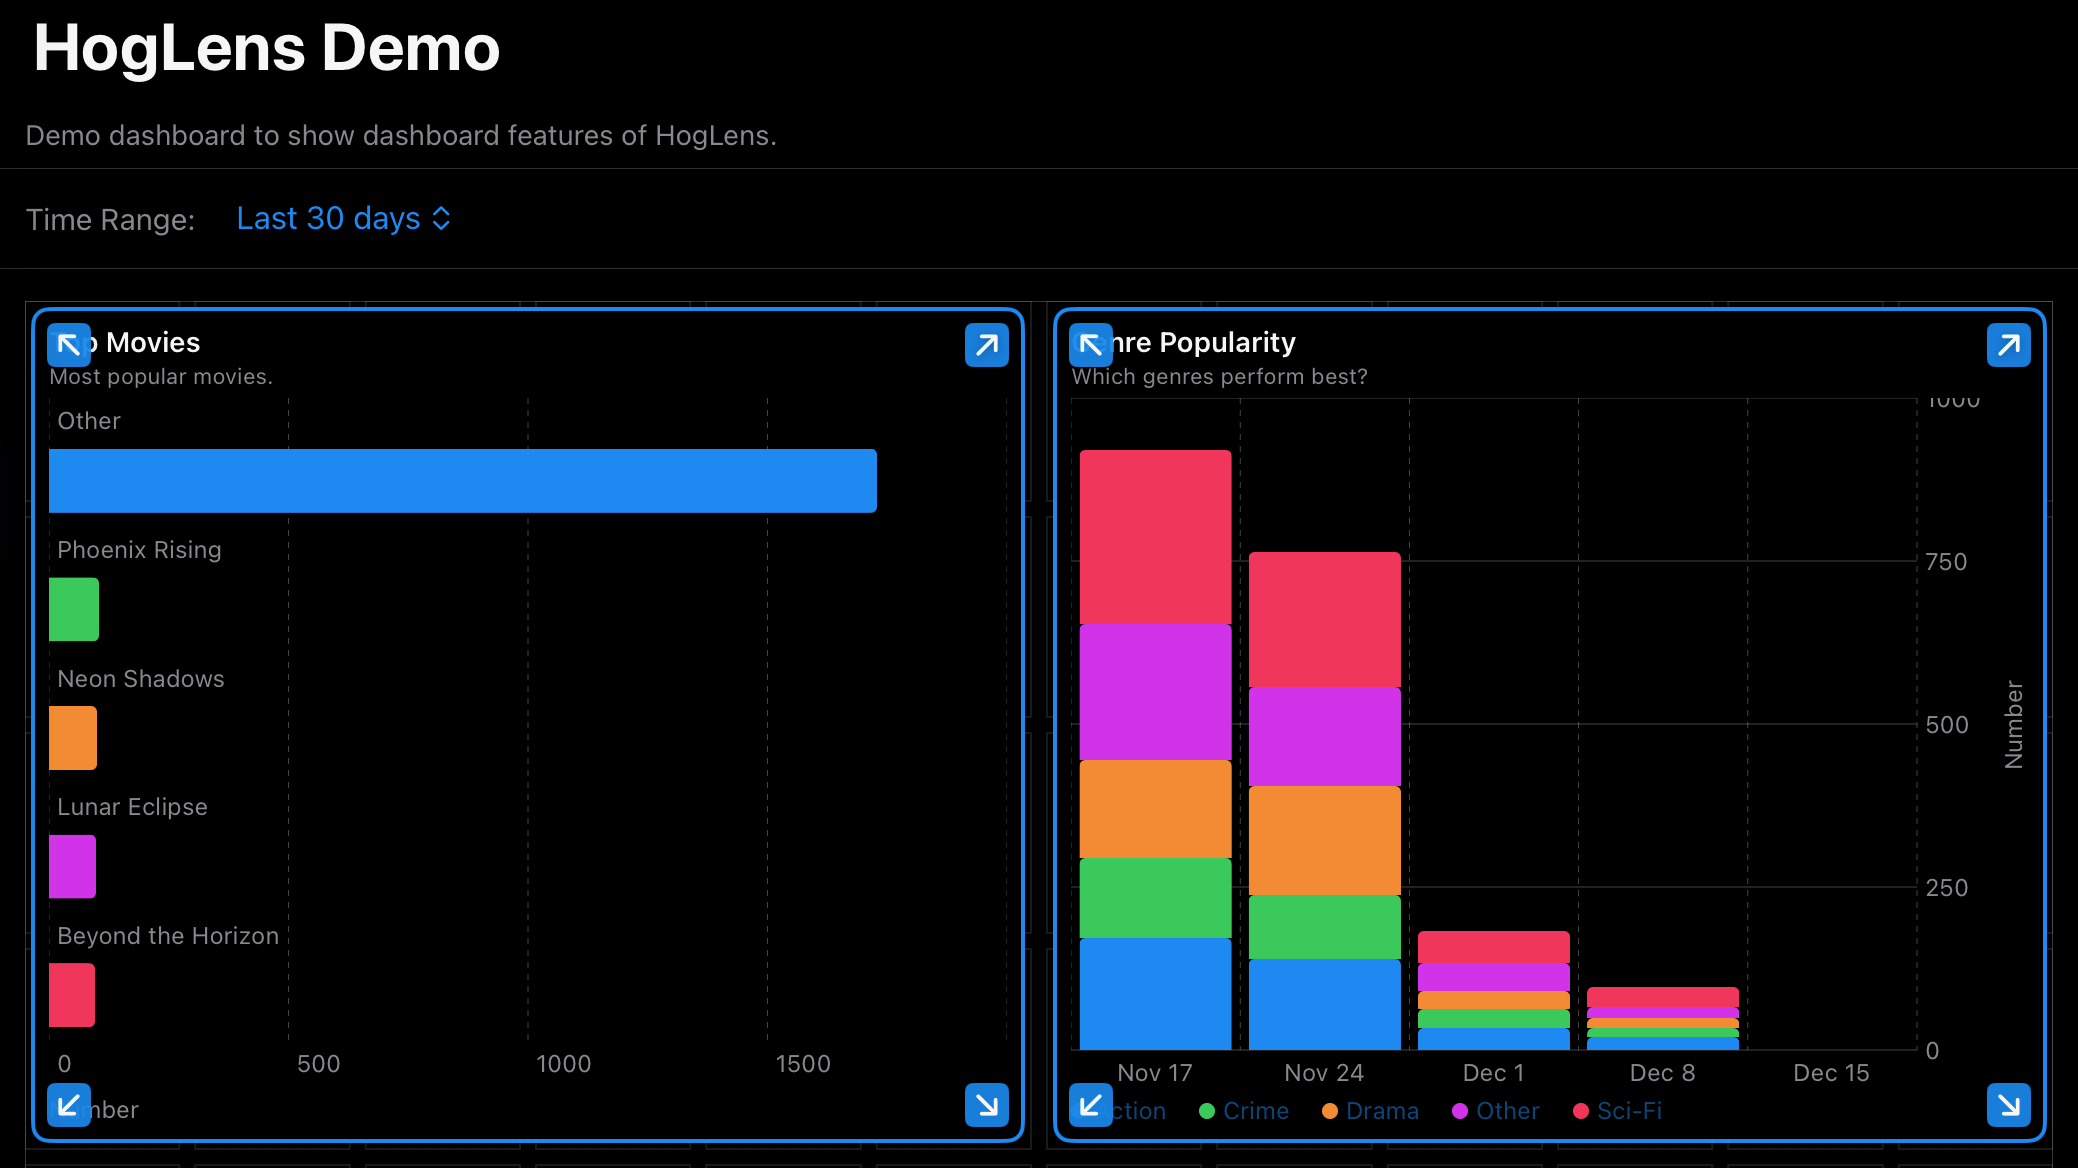
Task: Click the Genre Popularity card title
Action: tap(1184, 343)
